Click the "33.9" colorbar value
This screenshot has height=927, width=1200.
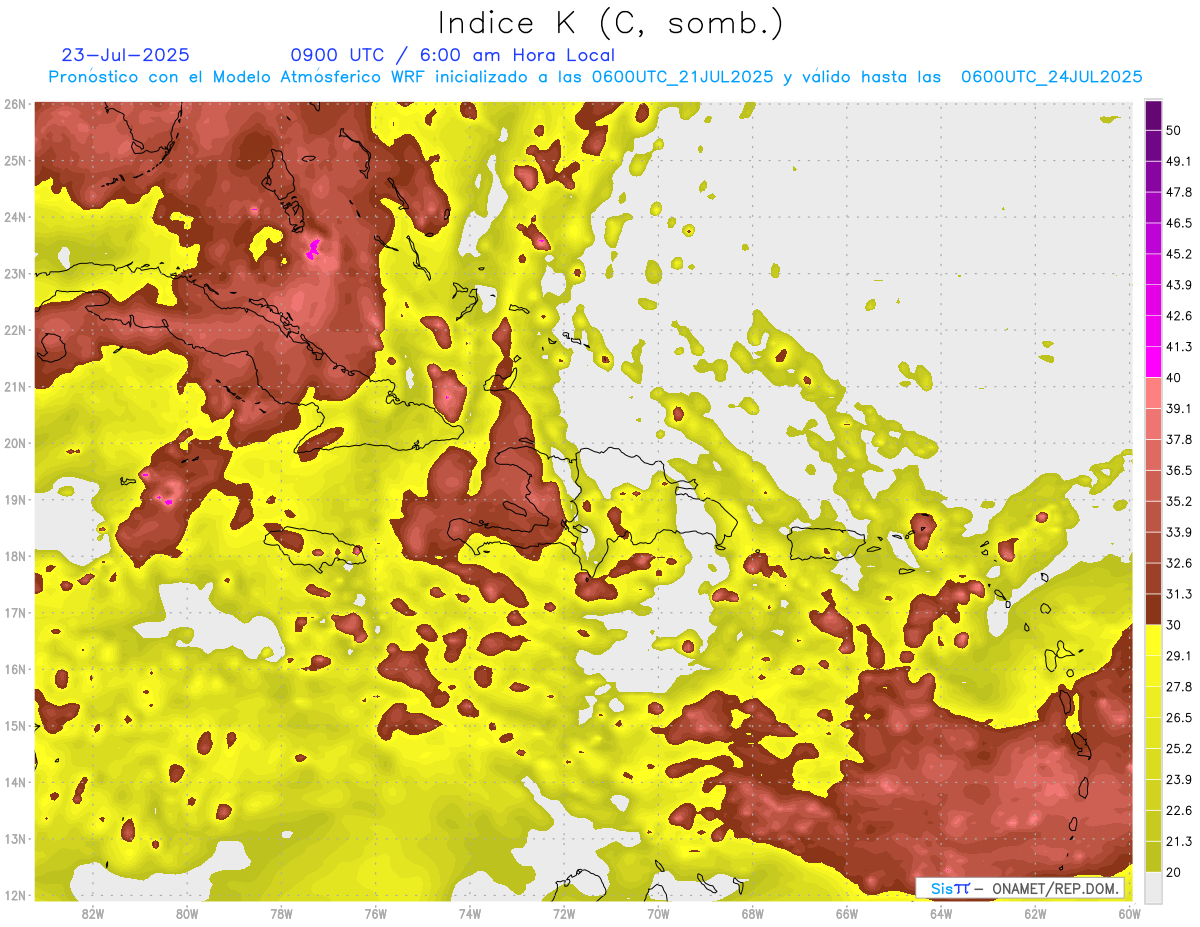click(1180, 532)
